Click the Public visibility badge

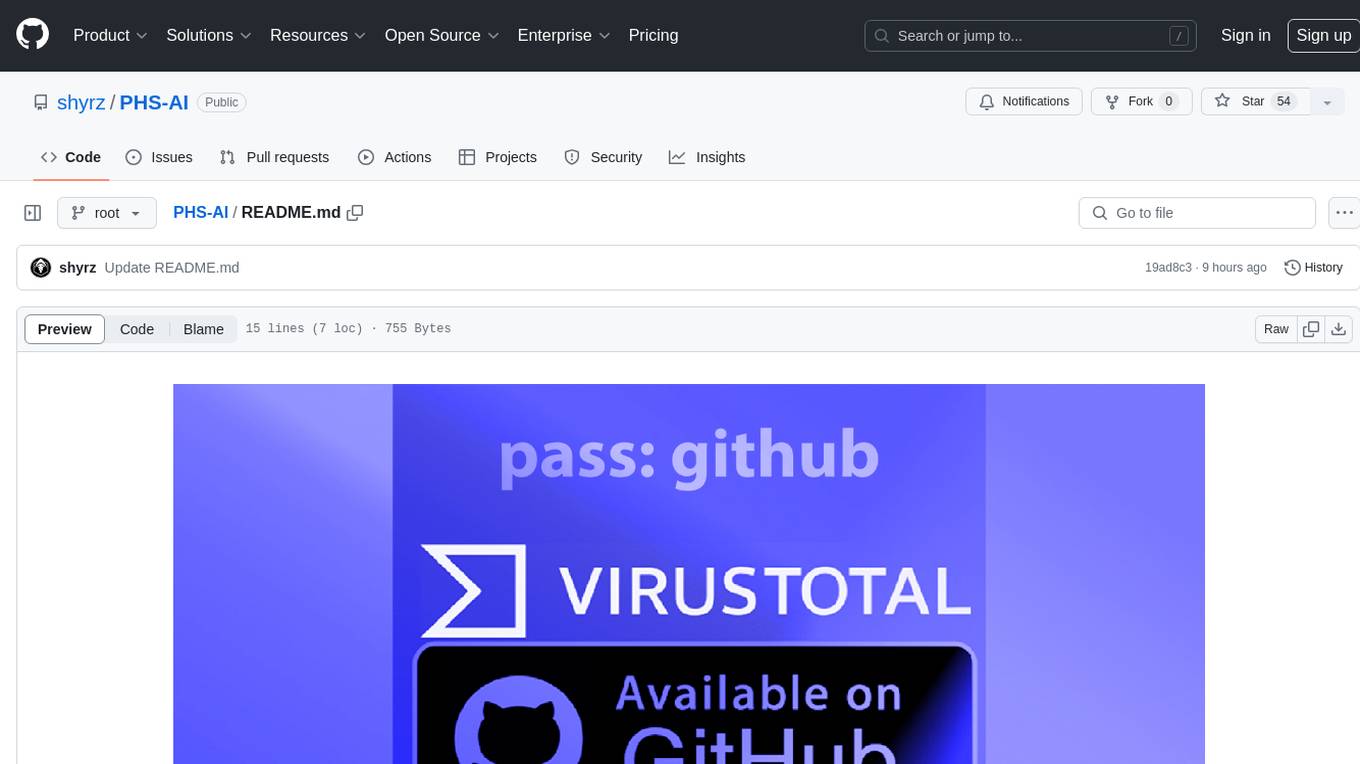[222, 102]
